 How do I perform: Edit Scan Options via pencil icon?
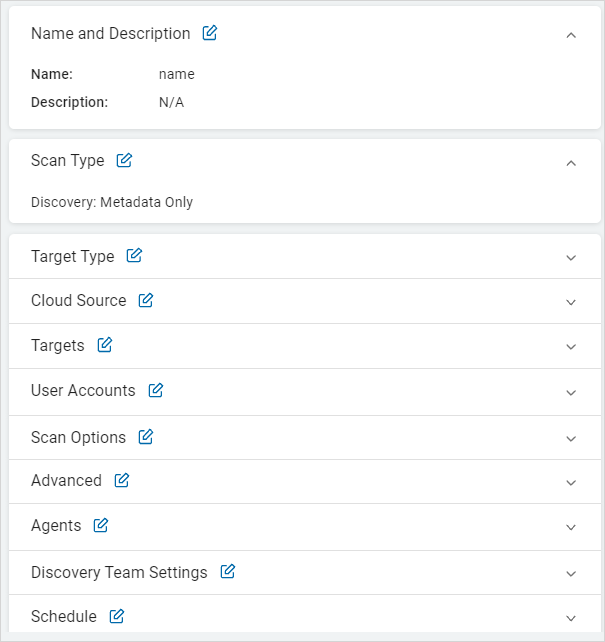pyautogui.click(x=146, y=437)
